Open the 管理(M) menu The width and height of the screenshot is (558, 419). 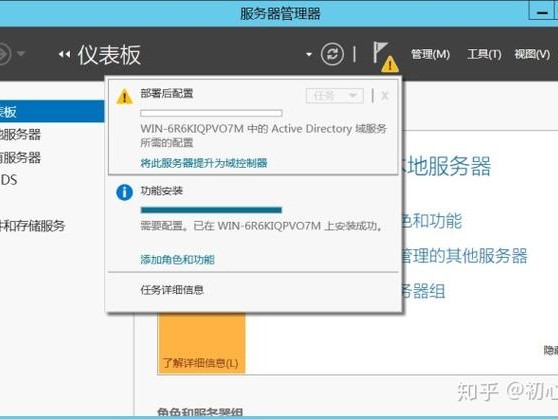[x=430, y=54]
